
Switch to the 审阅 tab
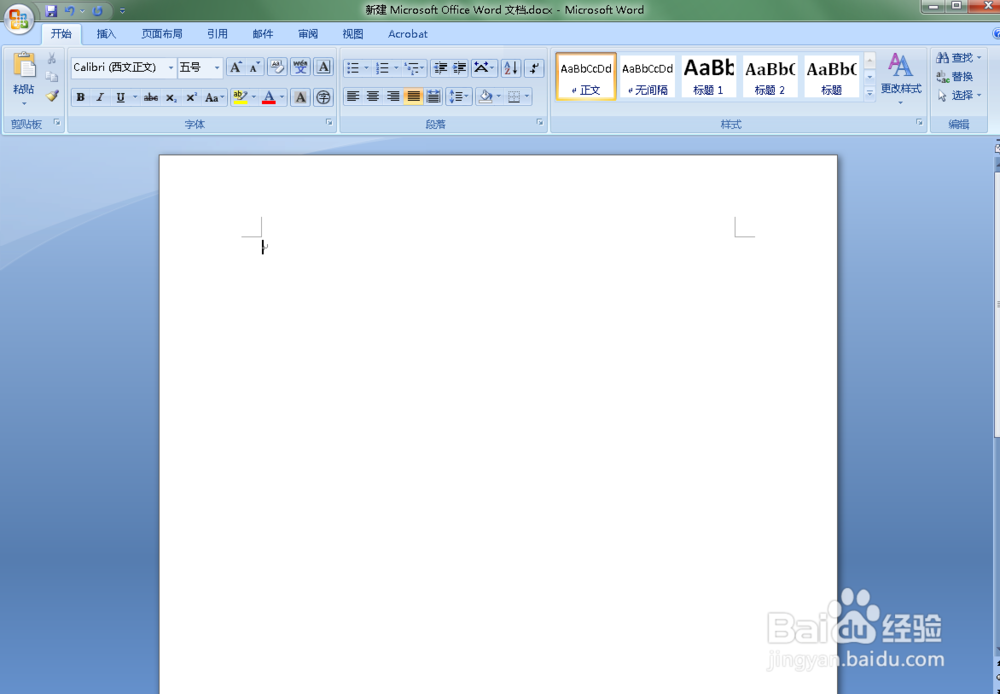tap(307, 34)
